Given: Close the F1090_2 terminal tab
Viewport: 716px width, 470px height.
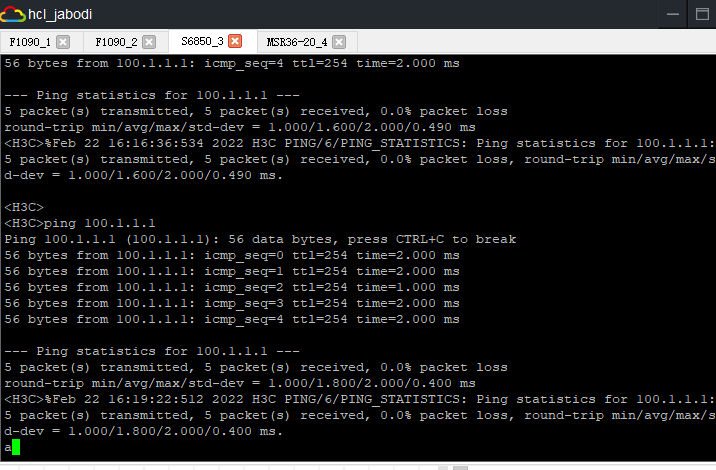Looking at the screenshot, I should (149, 42).
